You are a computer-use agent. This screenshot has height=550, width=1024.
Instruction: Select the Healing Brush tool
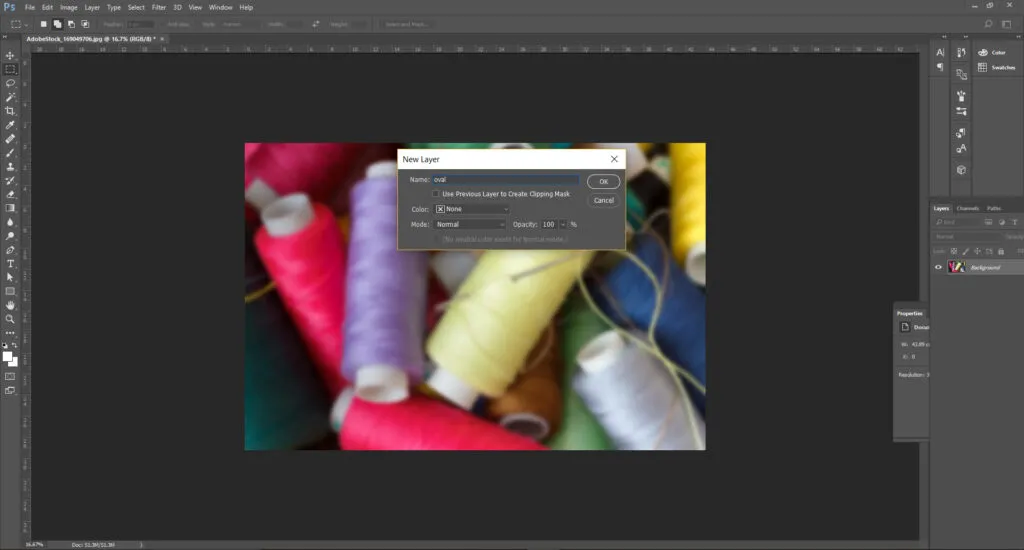pyautogui.click(x=10, y=138)
